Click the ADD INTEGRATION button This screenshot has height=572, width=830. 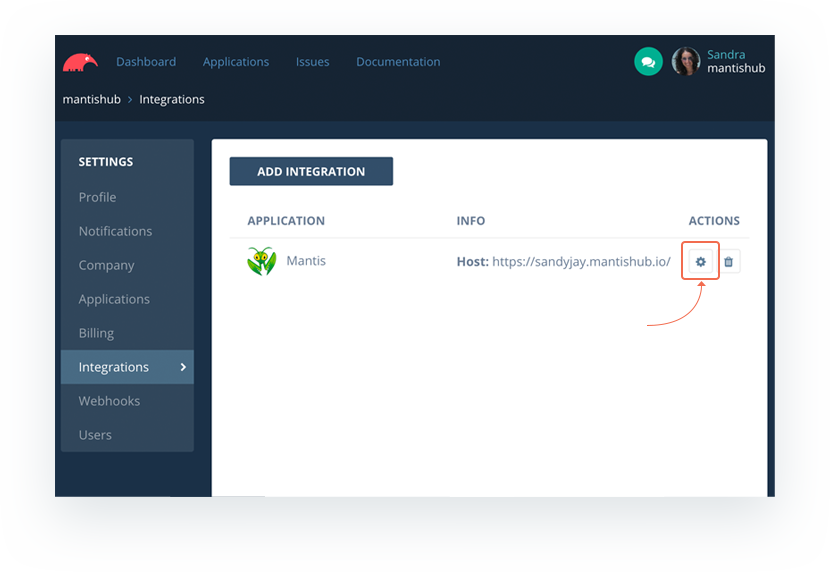point(311,171)
